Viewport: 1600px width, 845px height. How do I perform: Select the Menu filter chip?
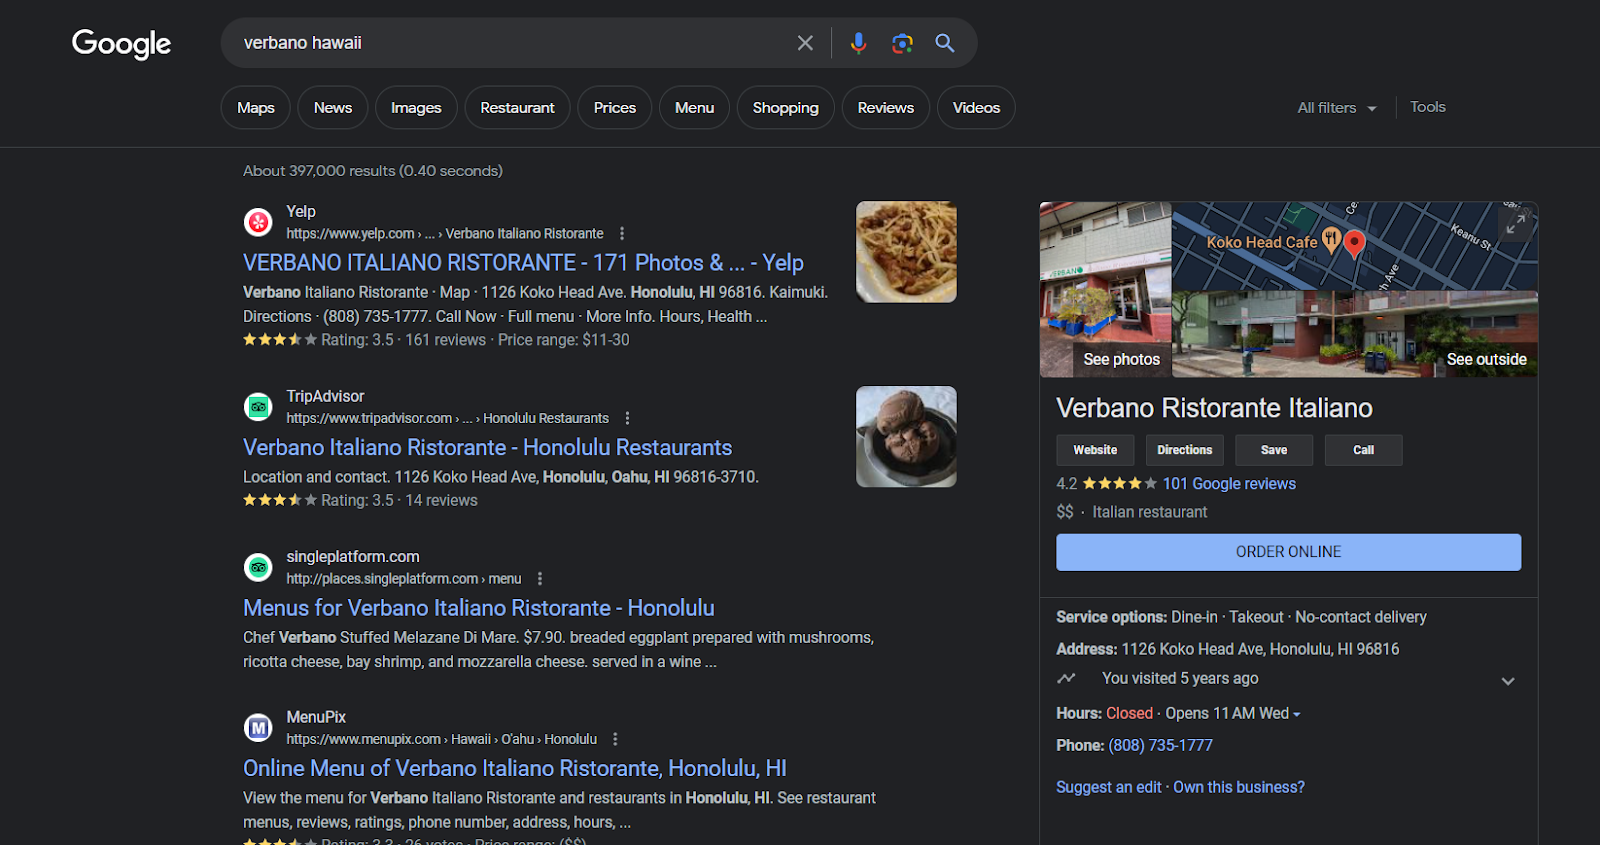695,107
